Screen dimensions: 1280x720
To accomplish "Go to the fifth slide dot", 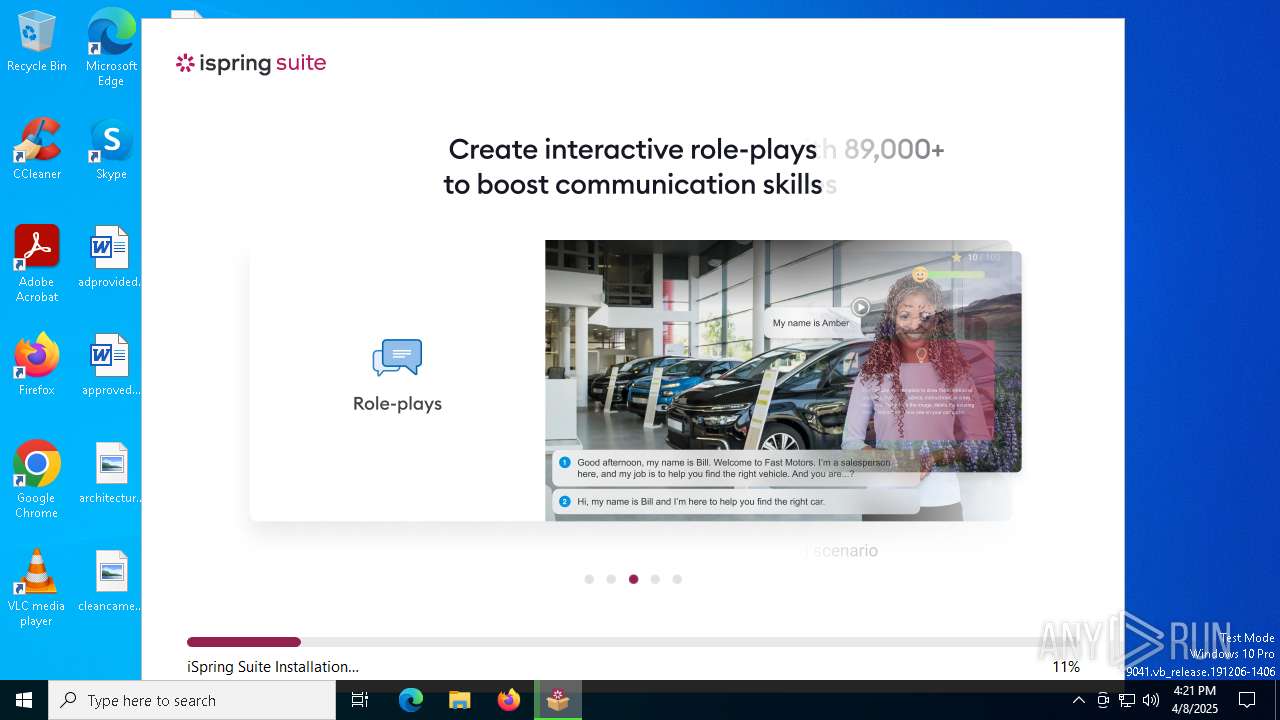I will pos(677,579).
